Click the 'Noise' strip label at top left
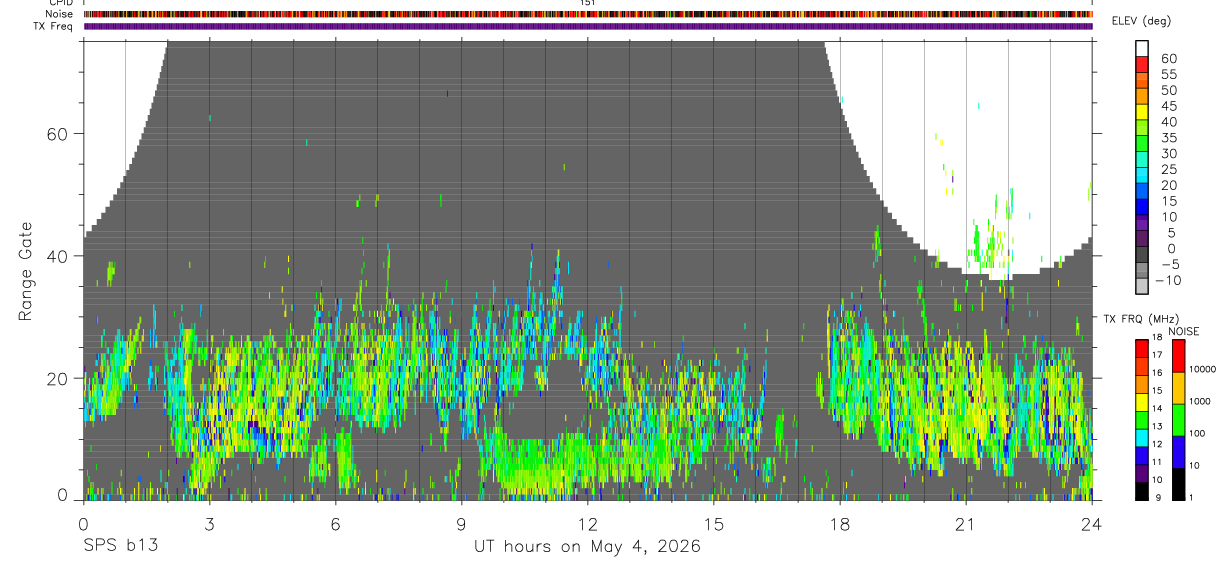The image size is (1228, 567). (59, 14)
